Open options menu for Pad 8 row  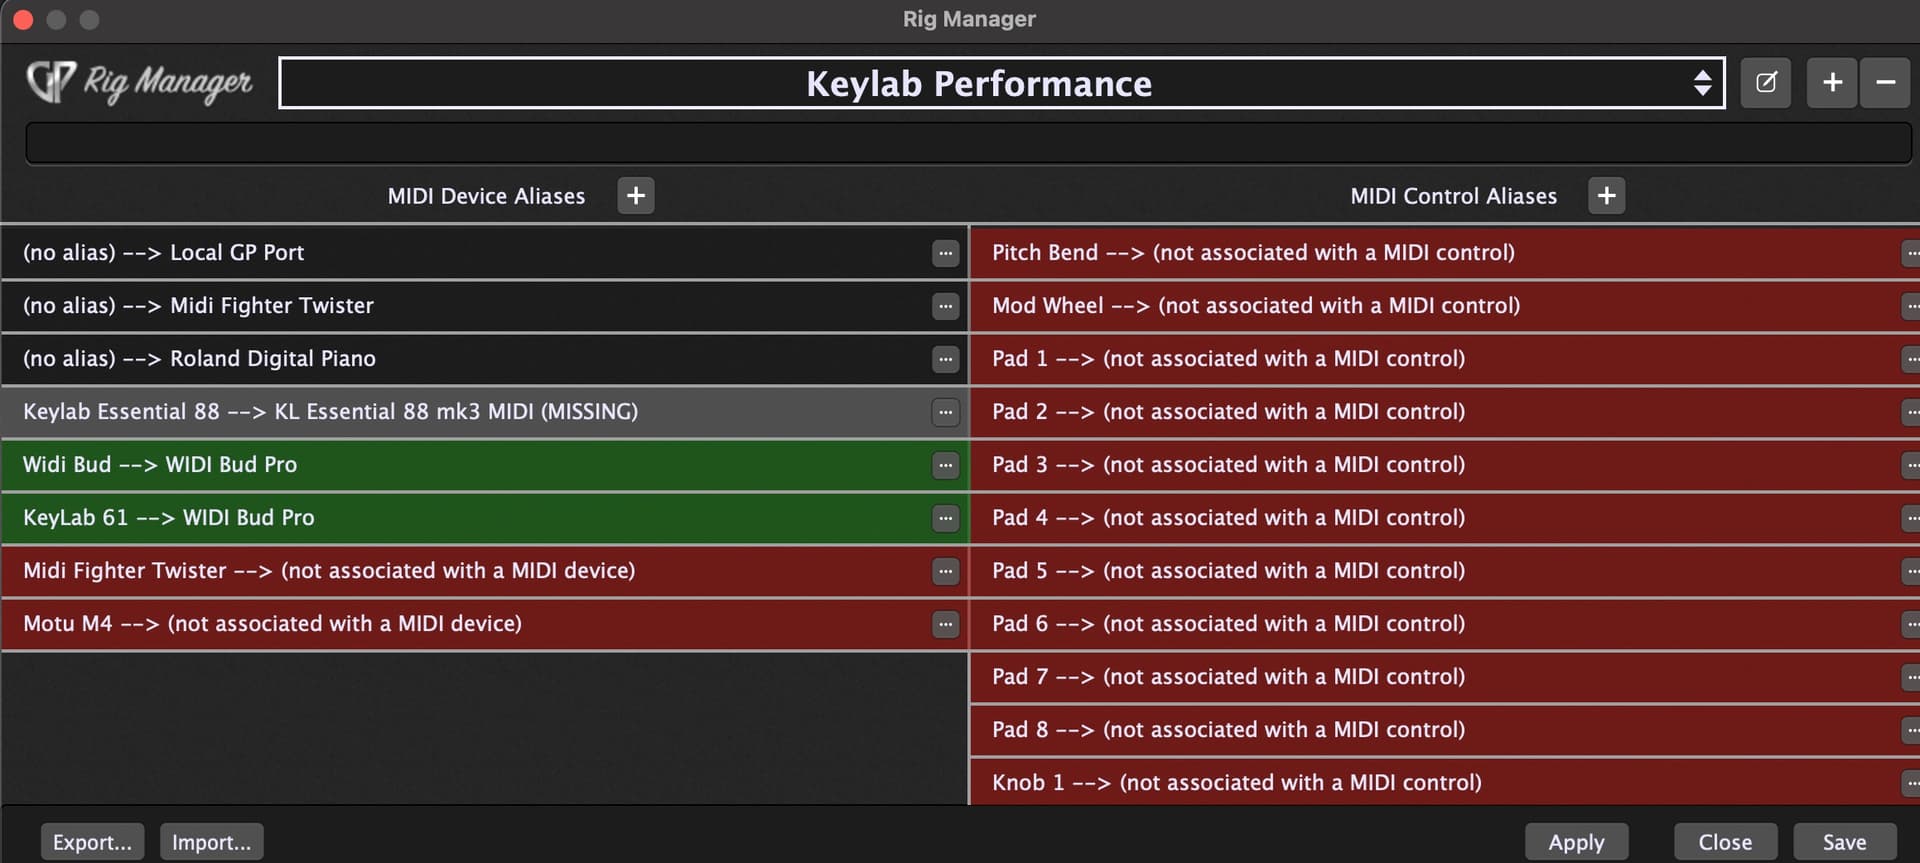1911,730
